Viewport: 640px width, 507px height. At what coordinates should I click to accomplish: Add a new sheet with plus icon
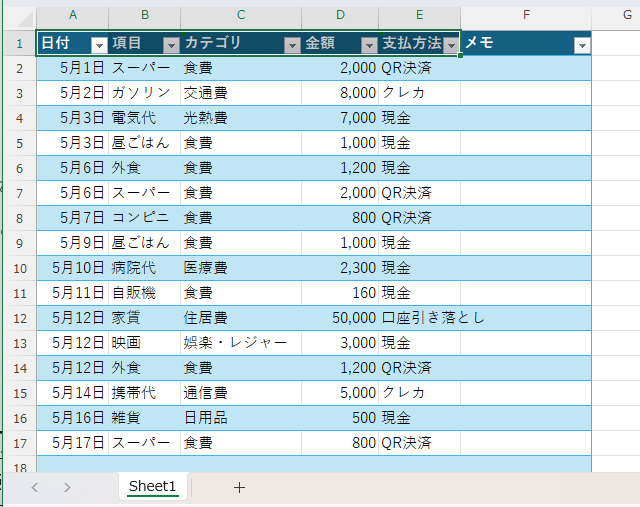240,487
